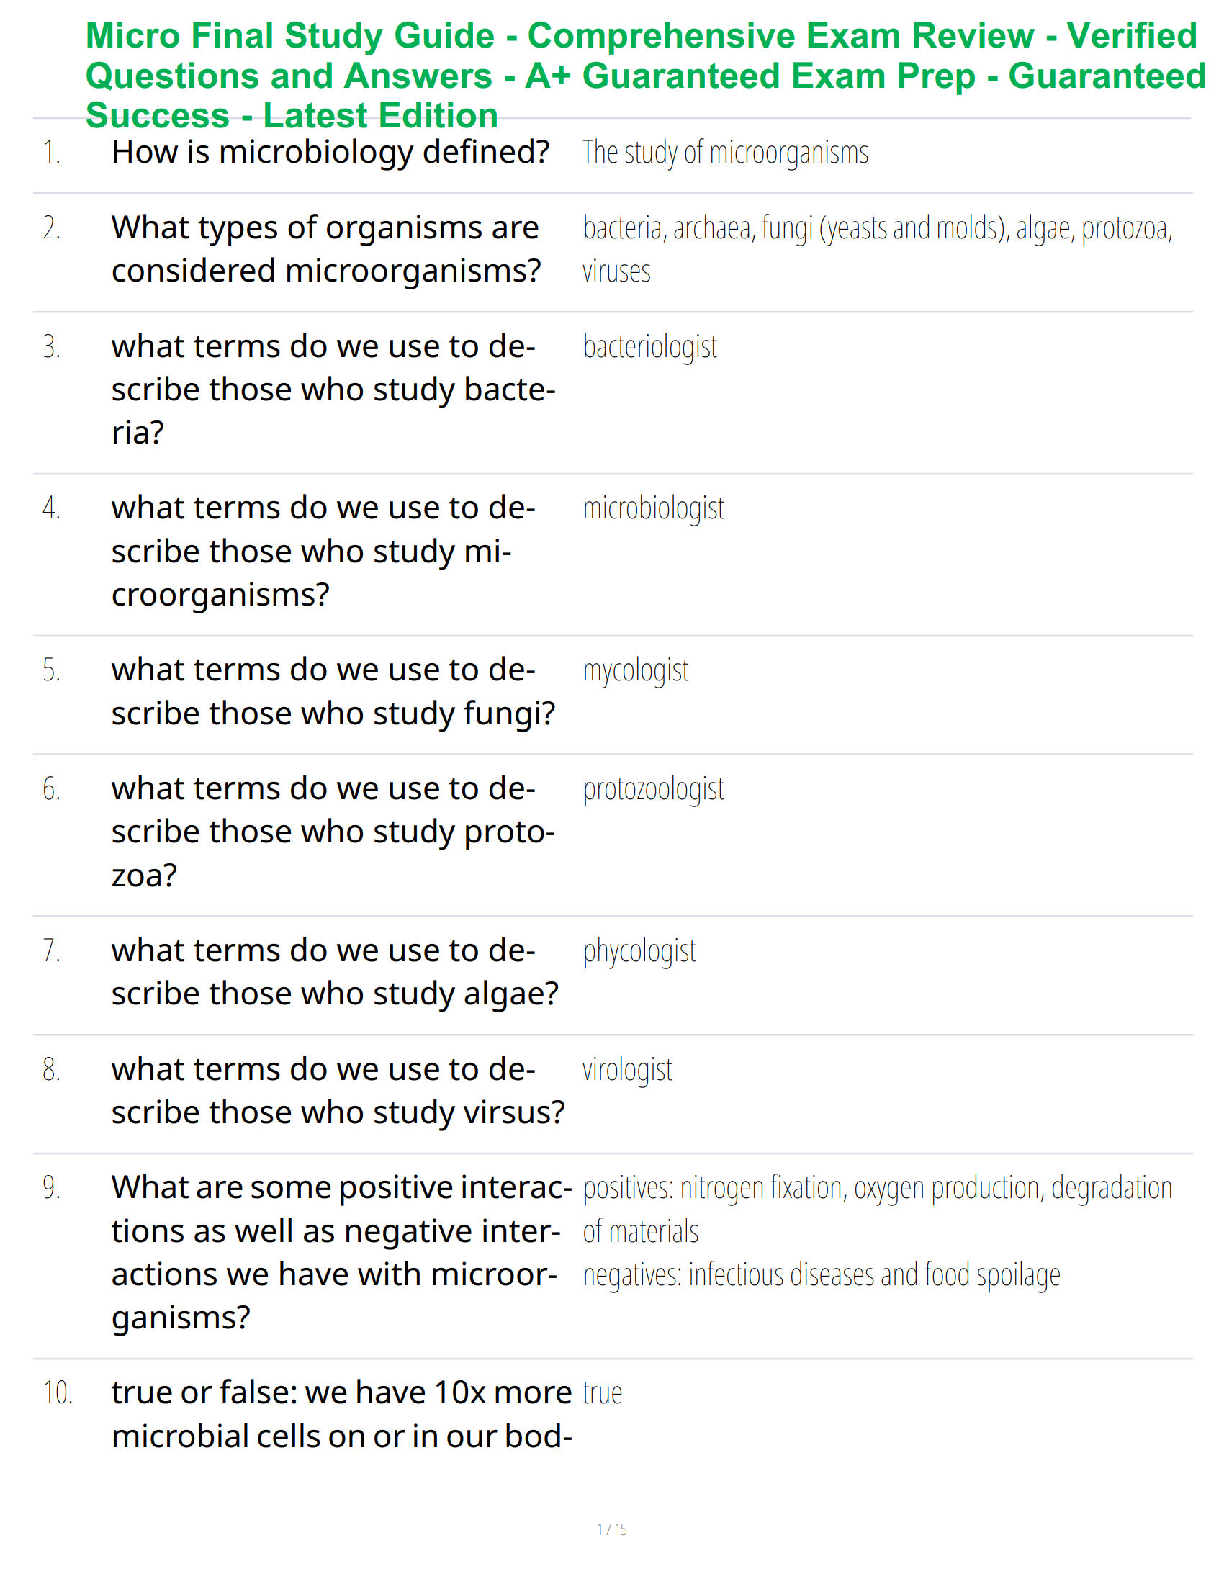Select the true or false 10x microbial cells question
Viewport: 1224px width, 1584px height.
pyautogui.click(x=341, y=1414)
